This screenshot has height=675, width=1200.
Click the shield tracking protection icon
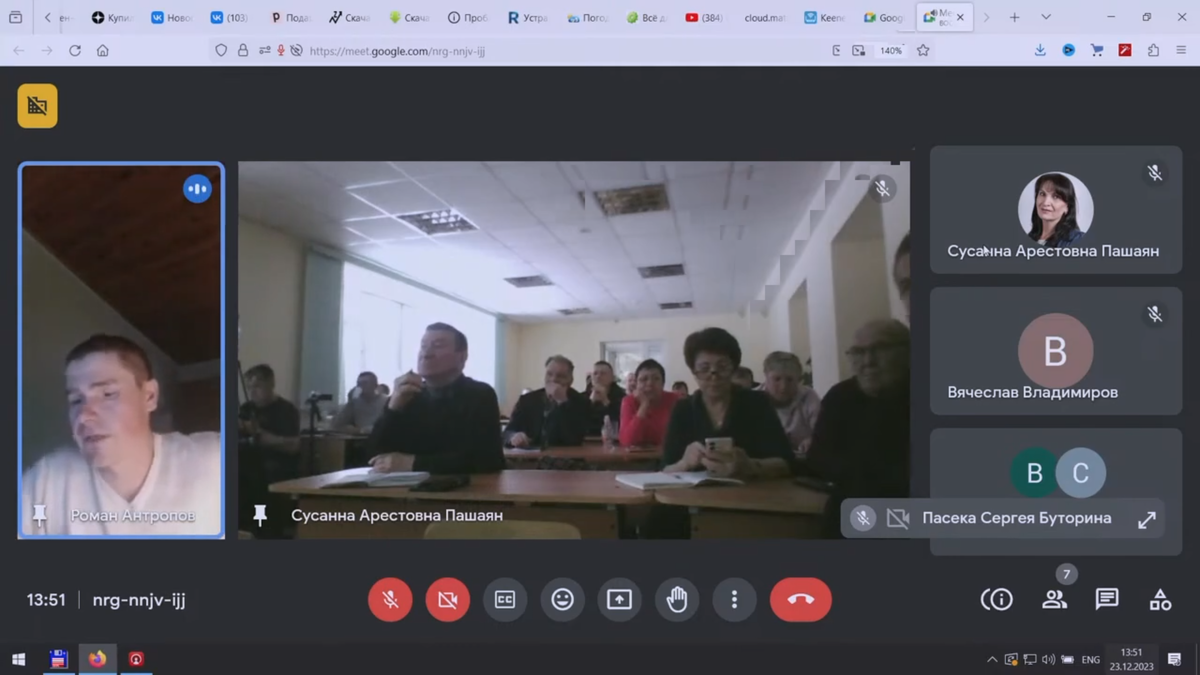pos(221,51)
